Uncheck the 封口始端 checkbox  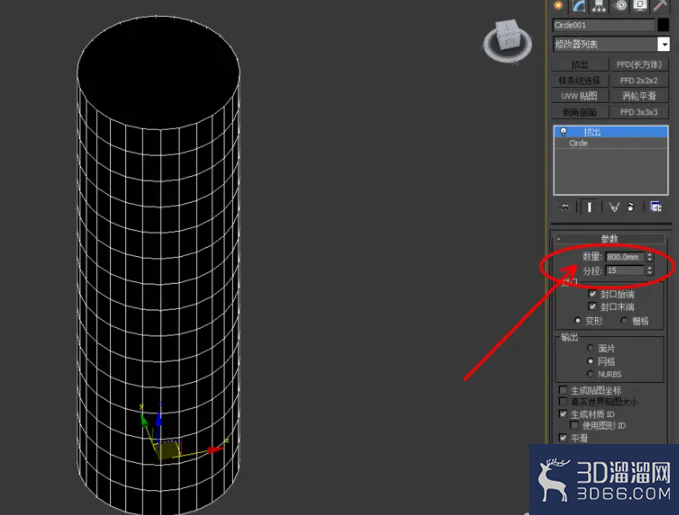(x=592, y=294)
